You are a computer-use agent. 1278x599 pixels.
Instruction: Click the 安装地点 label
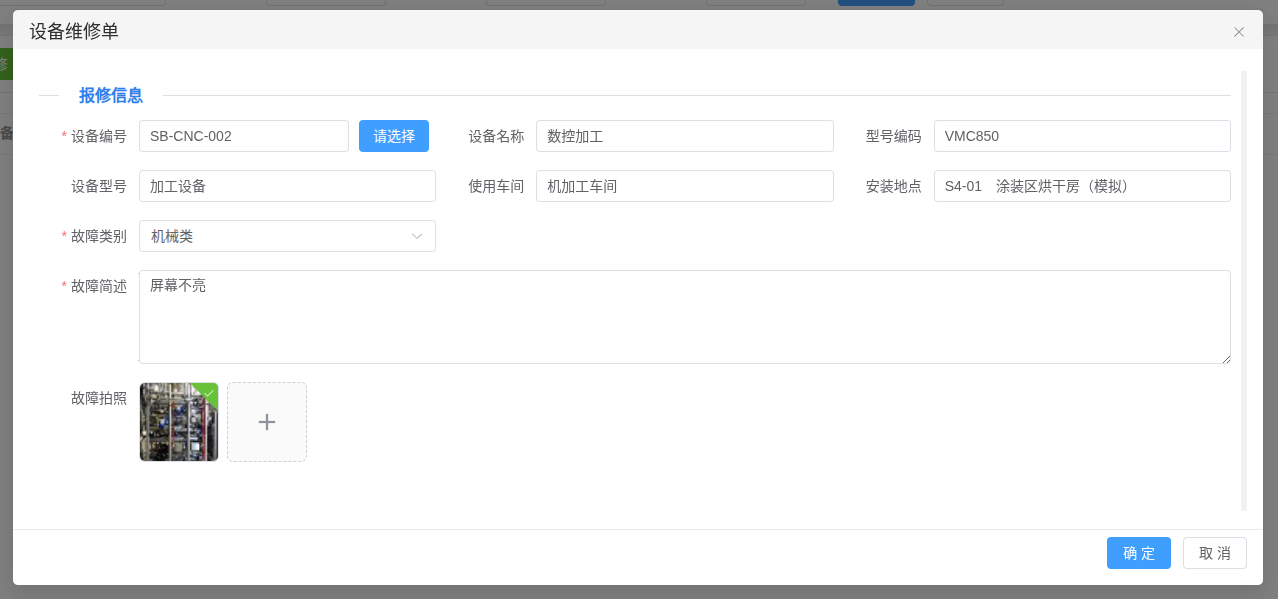pyautogui.click(x=894, y=186)
